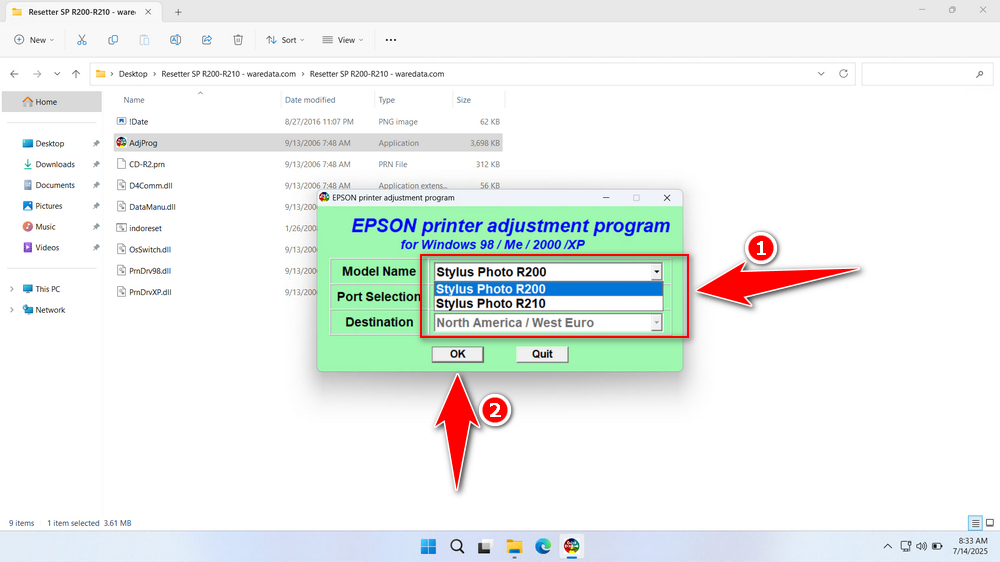The height and width of the screenshot is (562, 1000).
Task: Open Microsoft Edge from taskbar
Action: point(543,547)
